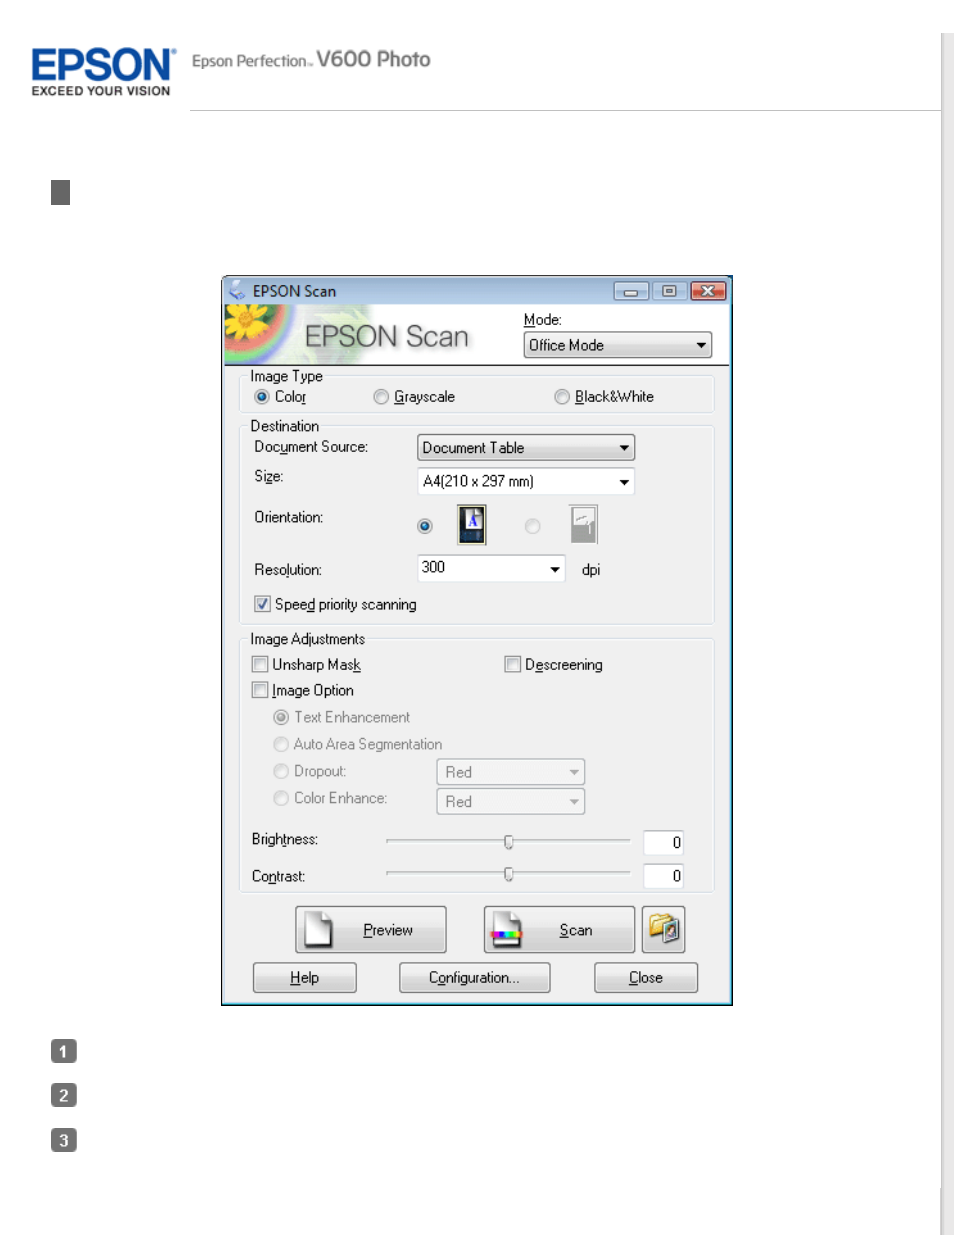Click the "Image Type" group label

click(x=287, y=376)
